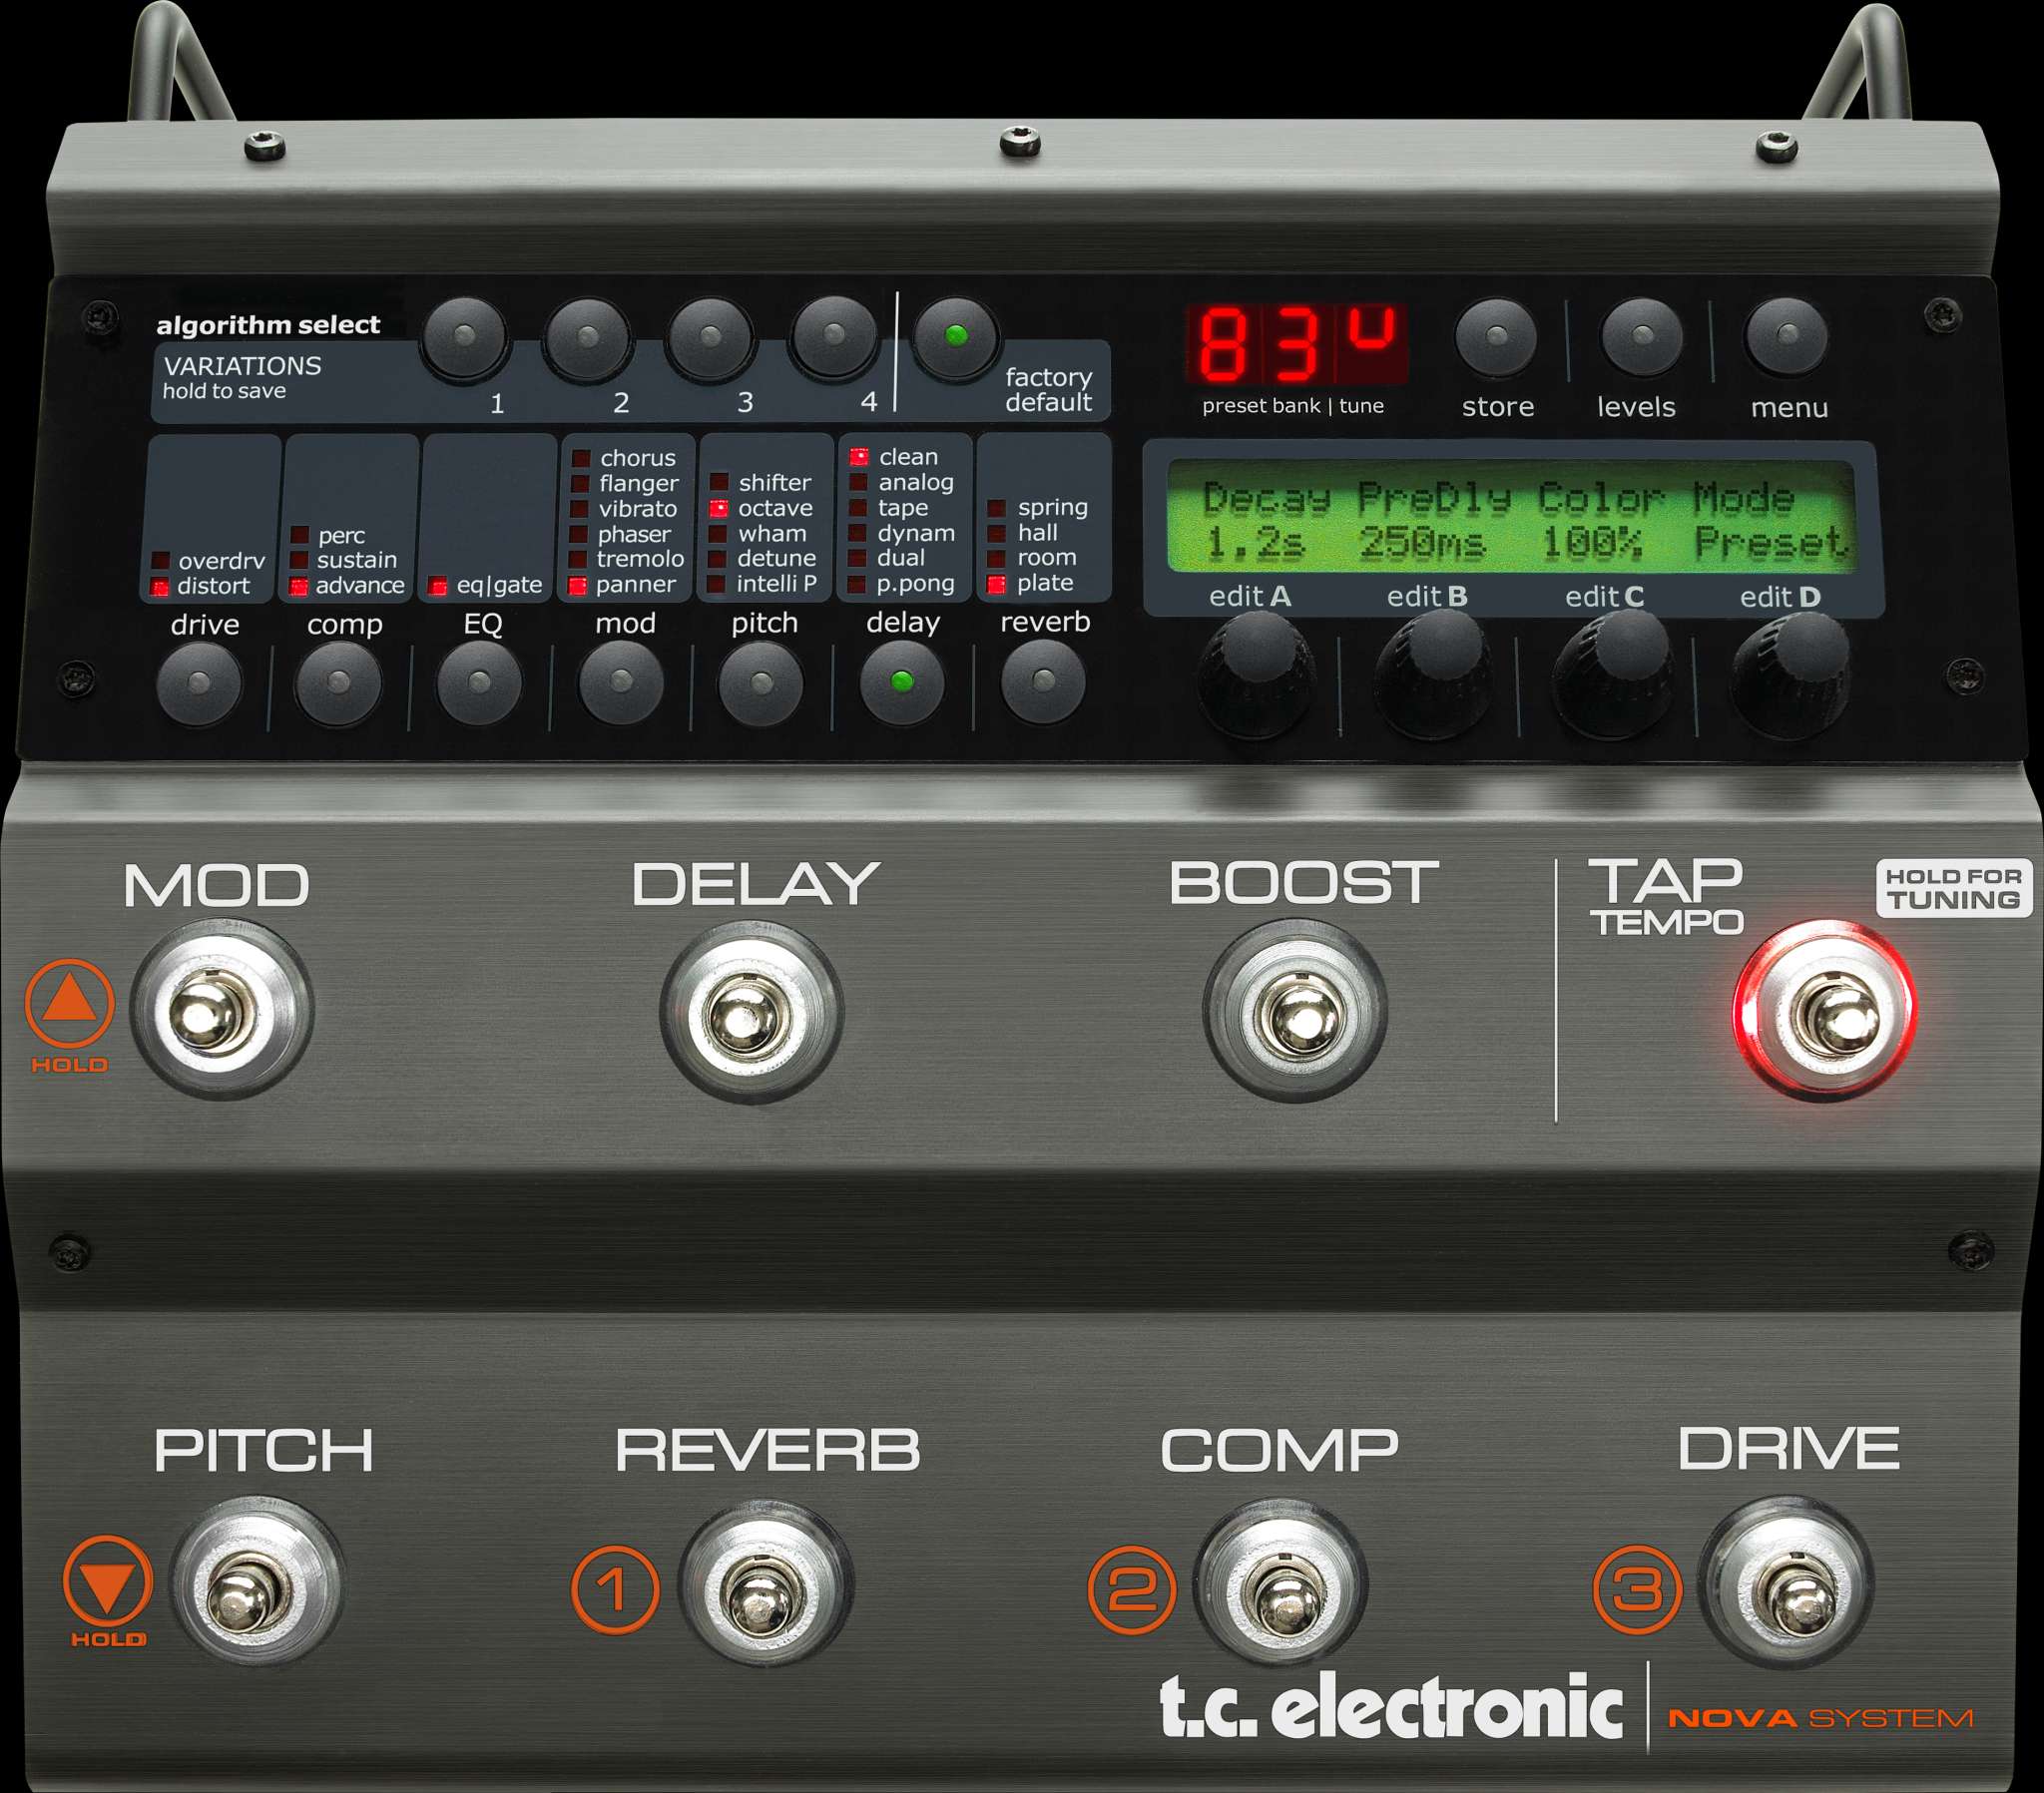Image resolution: width=2044 pixels, height=1793 pixels.
Task: Click the sustain compressor label
Action: click(x=357, y=560)
